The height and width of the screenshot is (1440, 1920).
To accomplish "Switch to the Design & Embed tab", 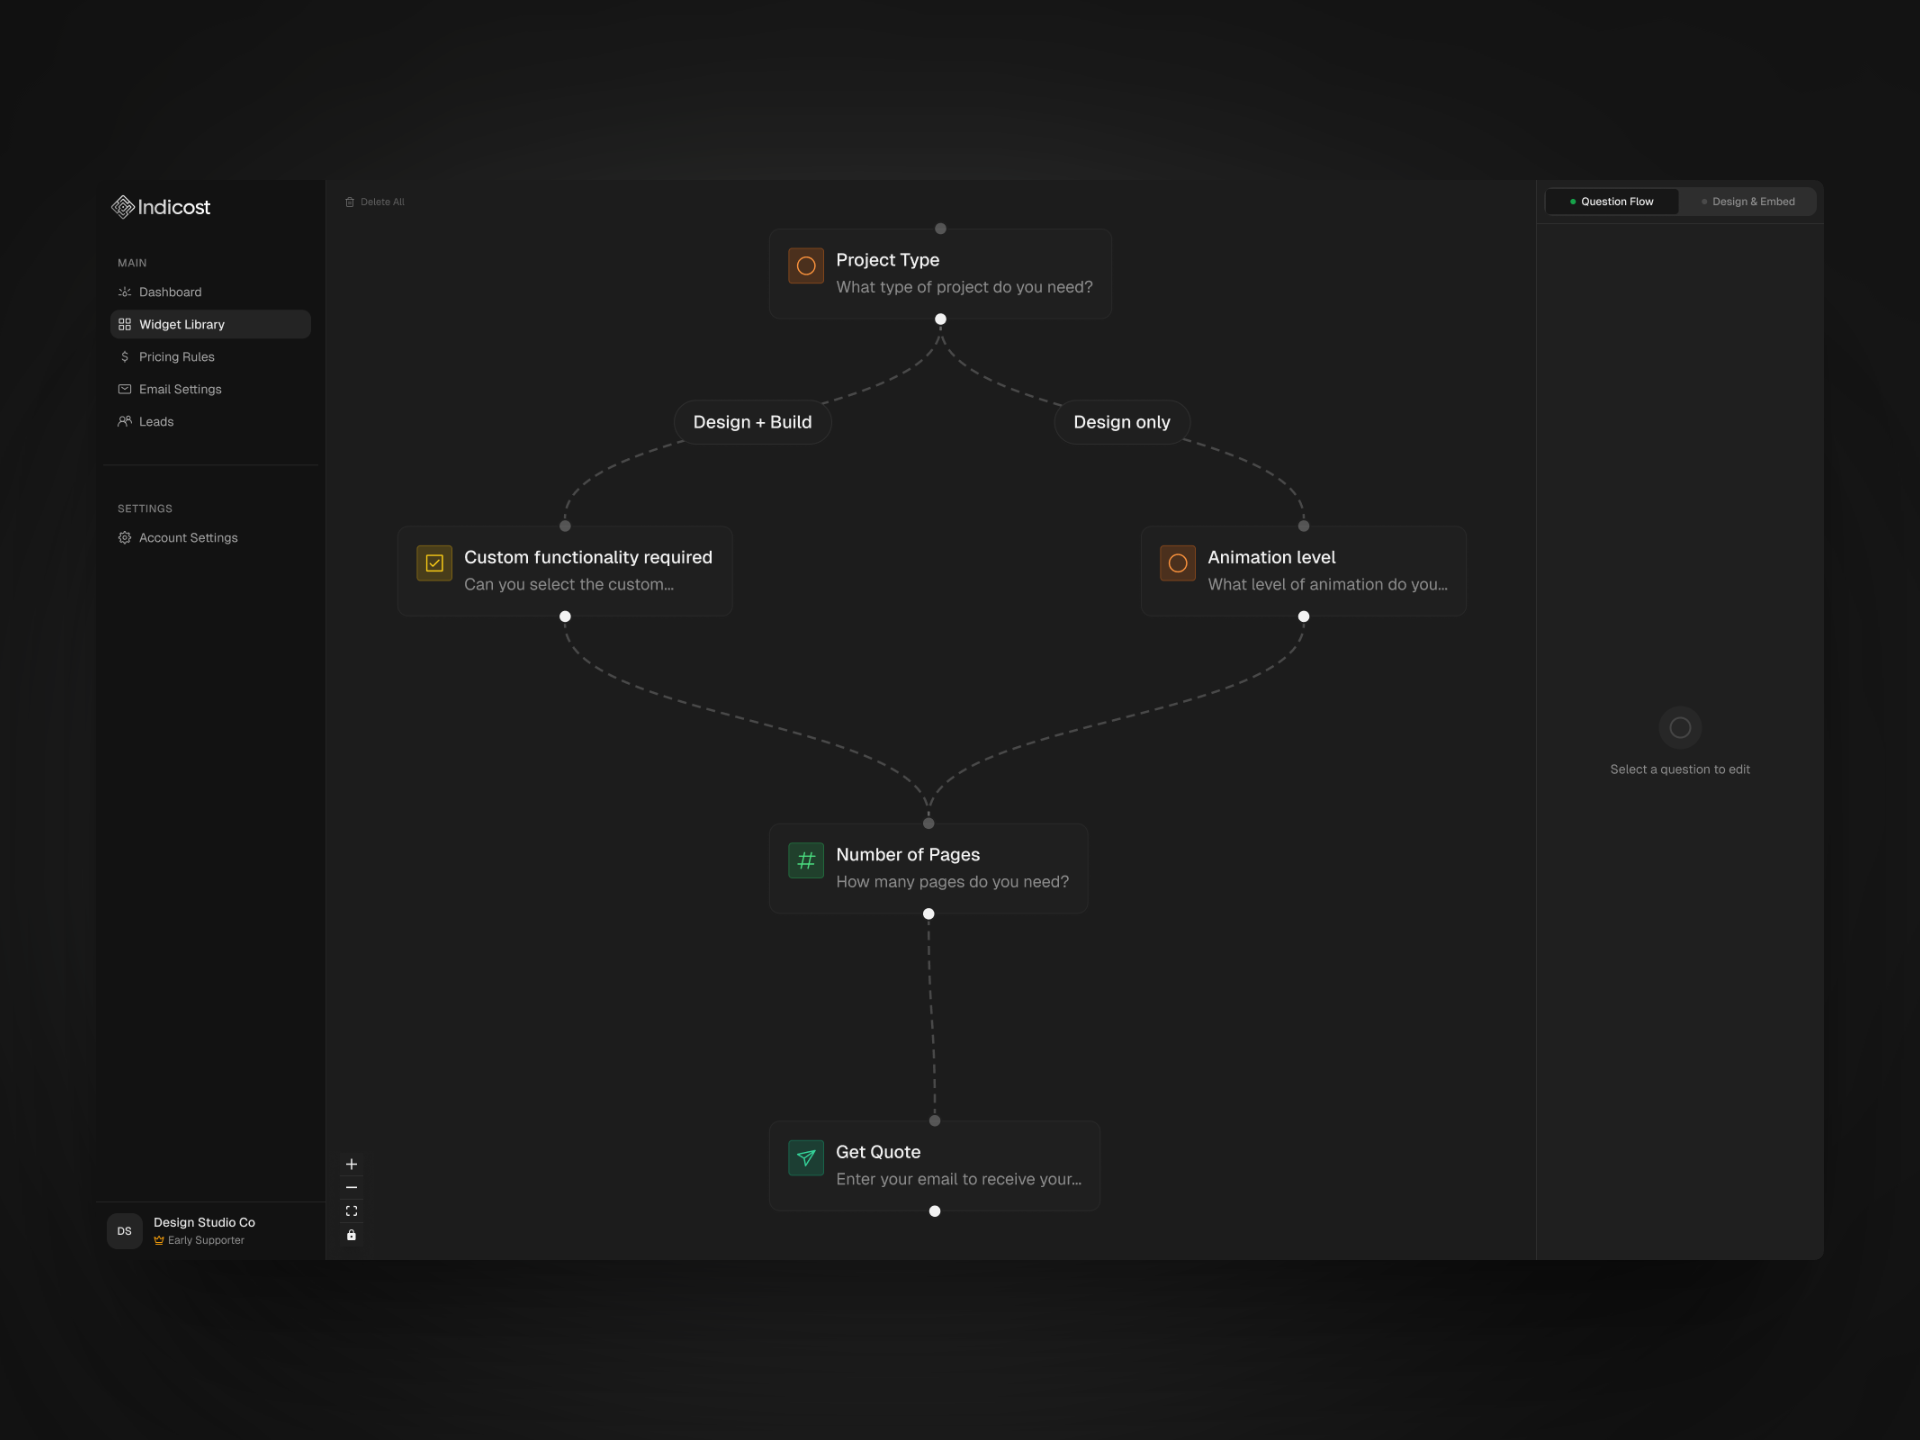I will (x=1748, y=201).
